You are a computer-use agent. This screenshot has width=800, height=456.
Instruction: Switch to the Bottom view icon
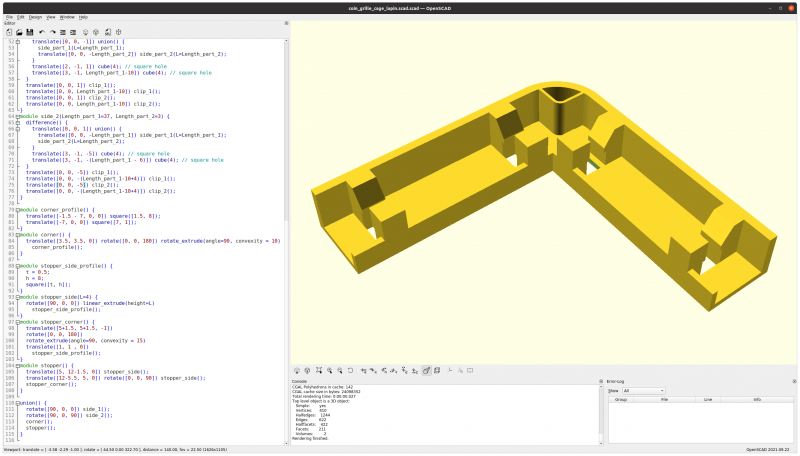(384, 371)
